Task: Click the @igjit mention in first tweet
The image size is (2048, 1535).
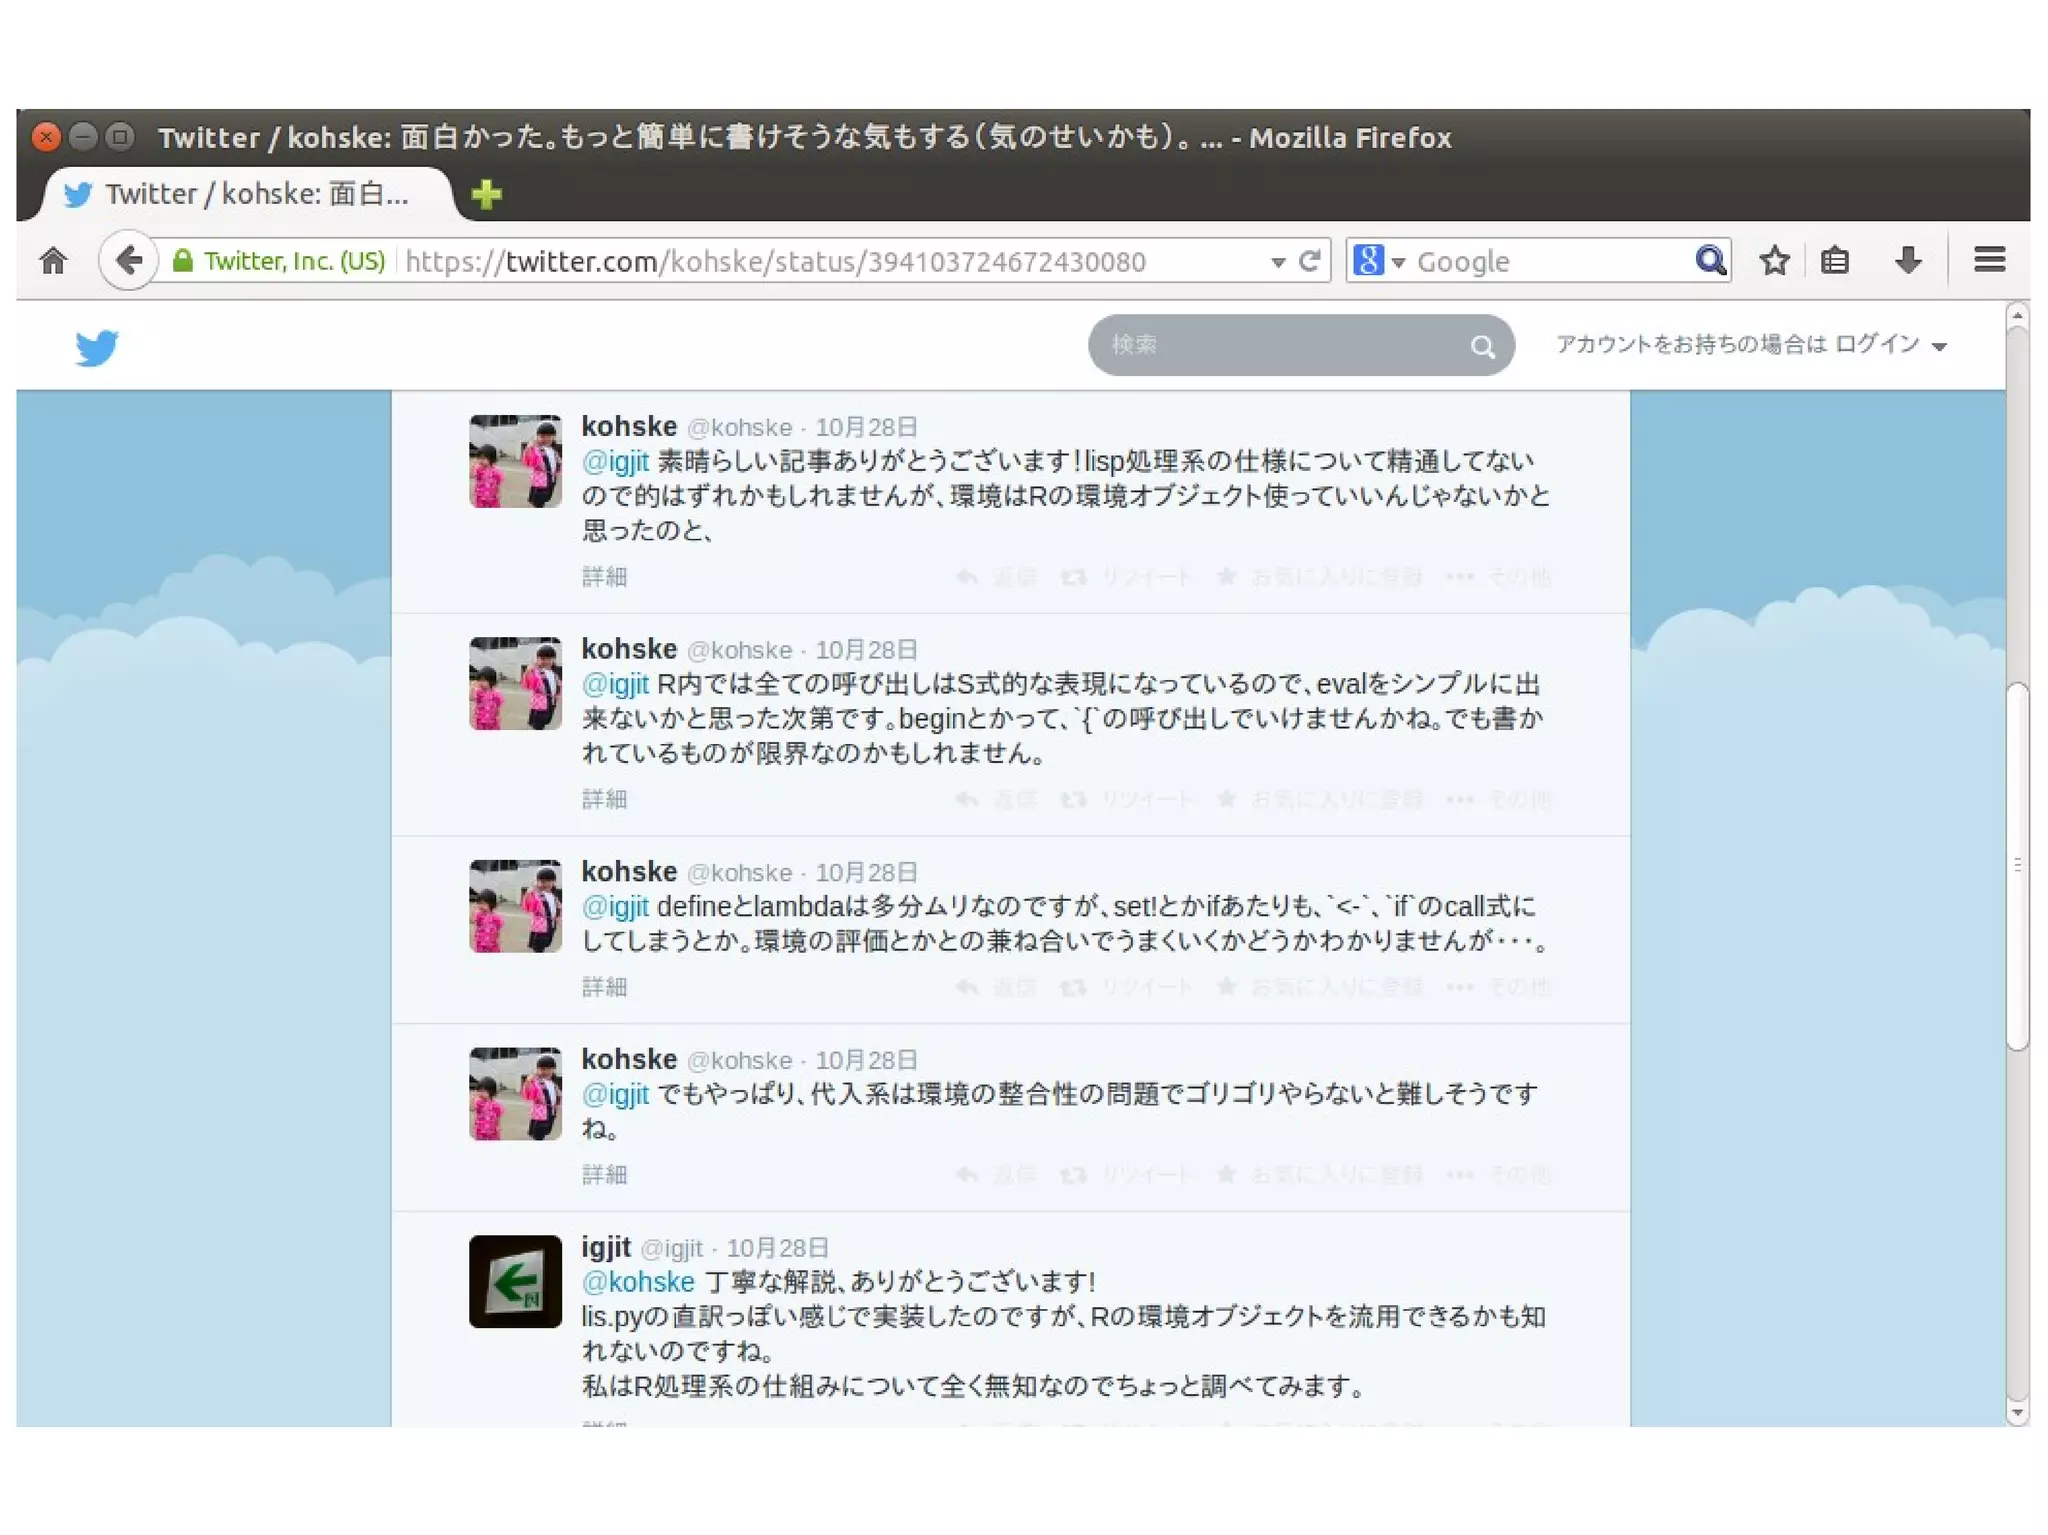Action: [615, 461]
